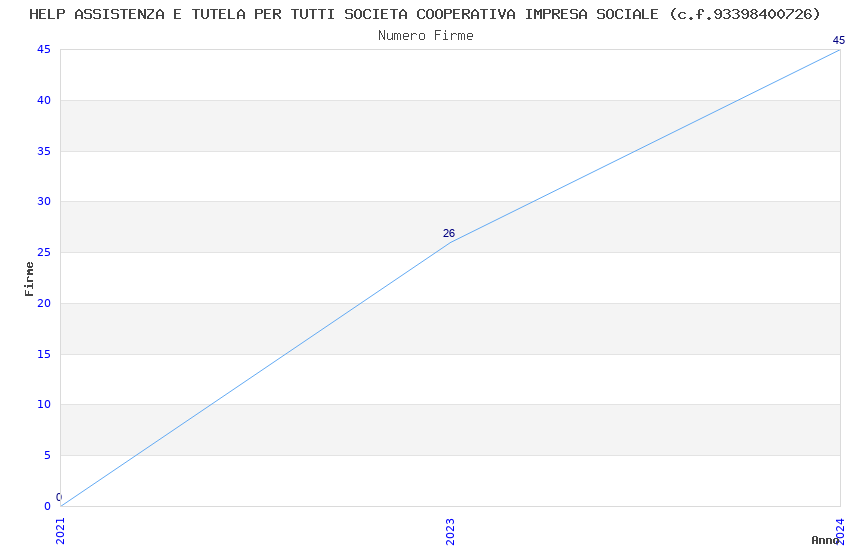Click the y-axis tick label 35
Screen dimensions: 850x550
43,152
